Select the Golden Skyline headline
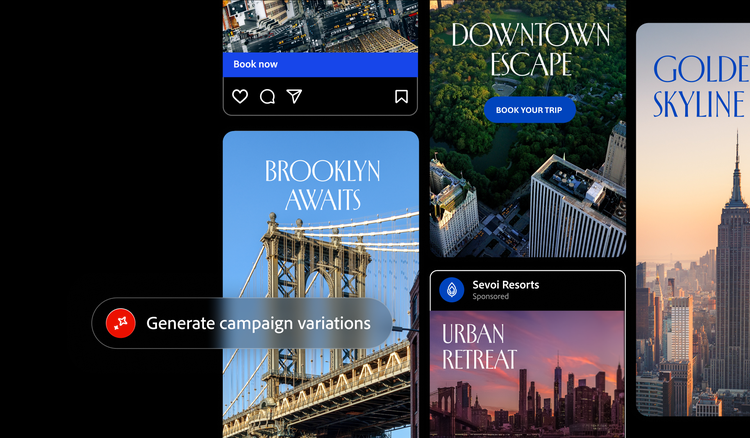The height and width of the screenshot is (438, 750). pos(702,86)
